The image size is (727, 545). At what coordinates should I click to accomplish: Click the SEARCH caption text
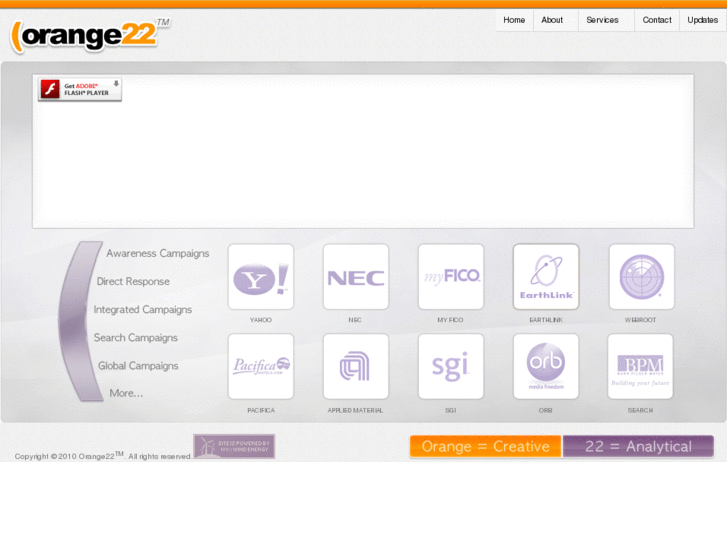point(640,410)
